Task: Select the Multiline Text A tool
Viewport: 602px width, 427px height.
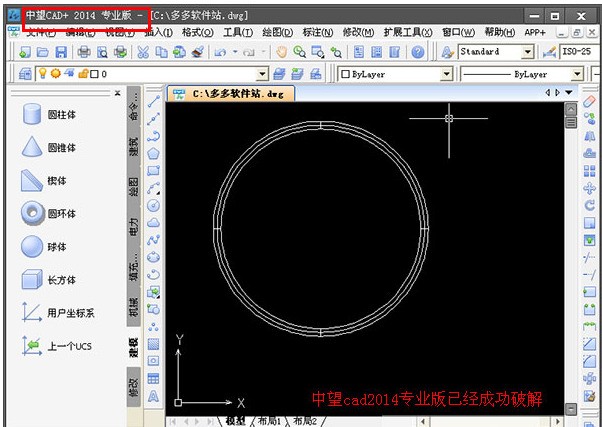Action: pyautogui.click(x=154, y=396)
